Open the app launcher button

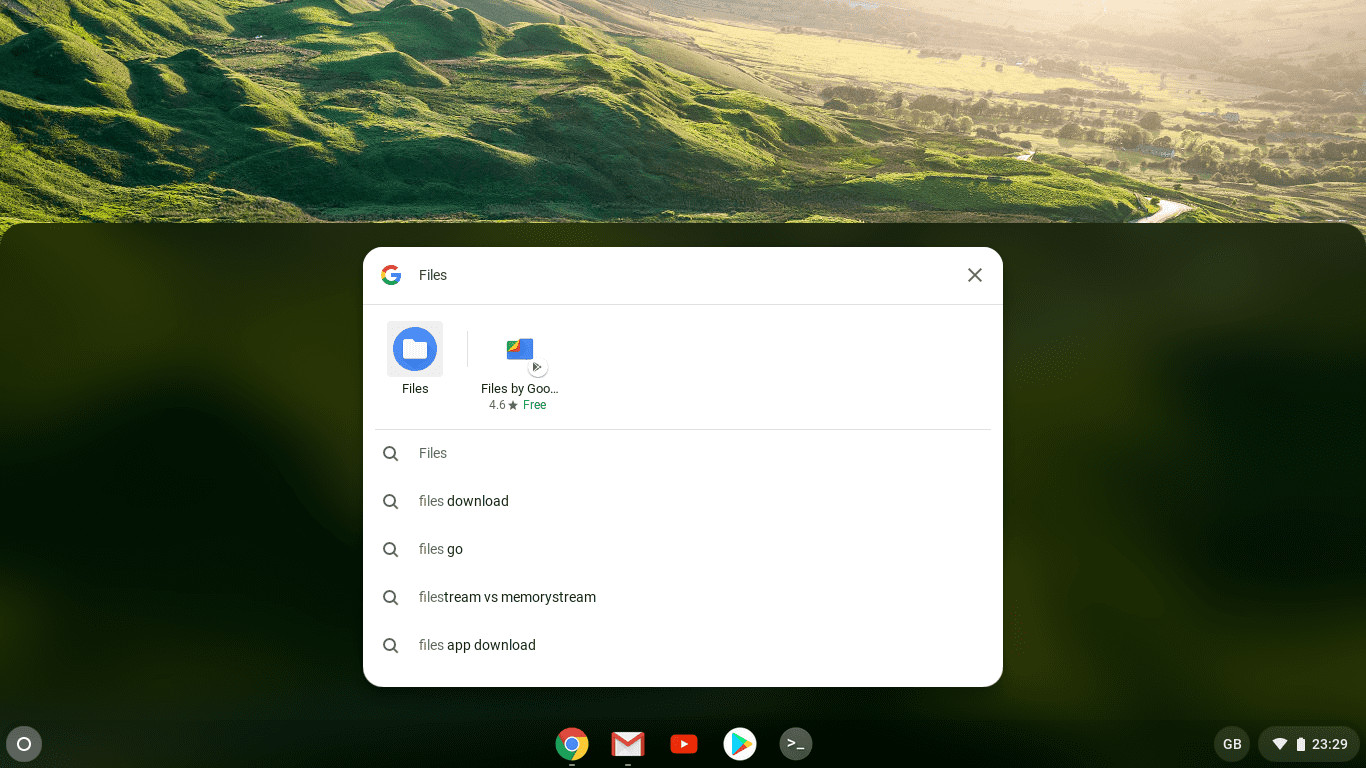tap(24, 744)
